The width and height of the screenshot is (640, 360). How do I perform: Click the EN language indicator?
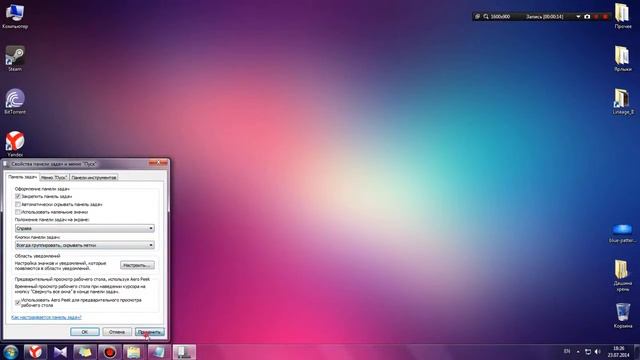pos(567,351)
